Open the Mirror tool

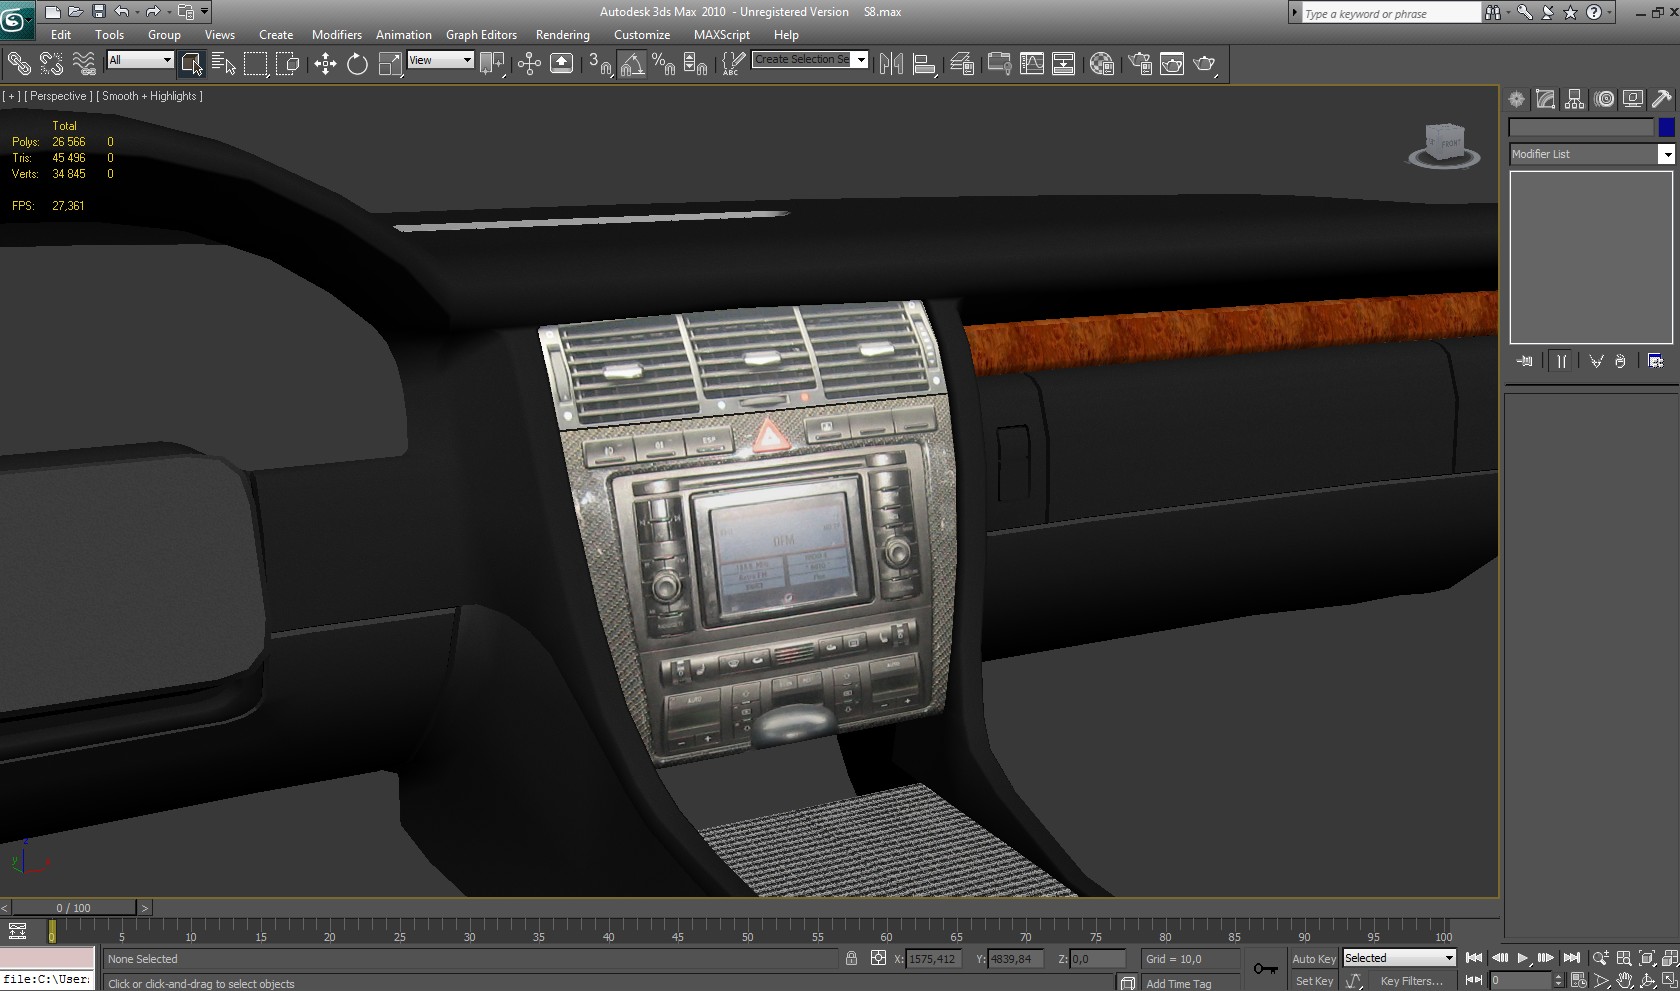pos(891,65)
